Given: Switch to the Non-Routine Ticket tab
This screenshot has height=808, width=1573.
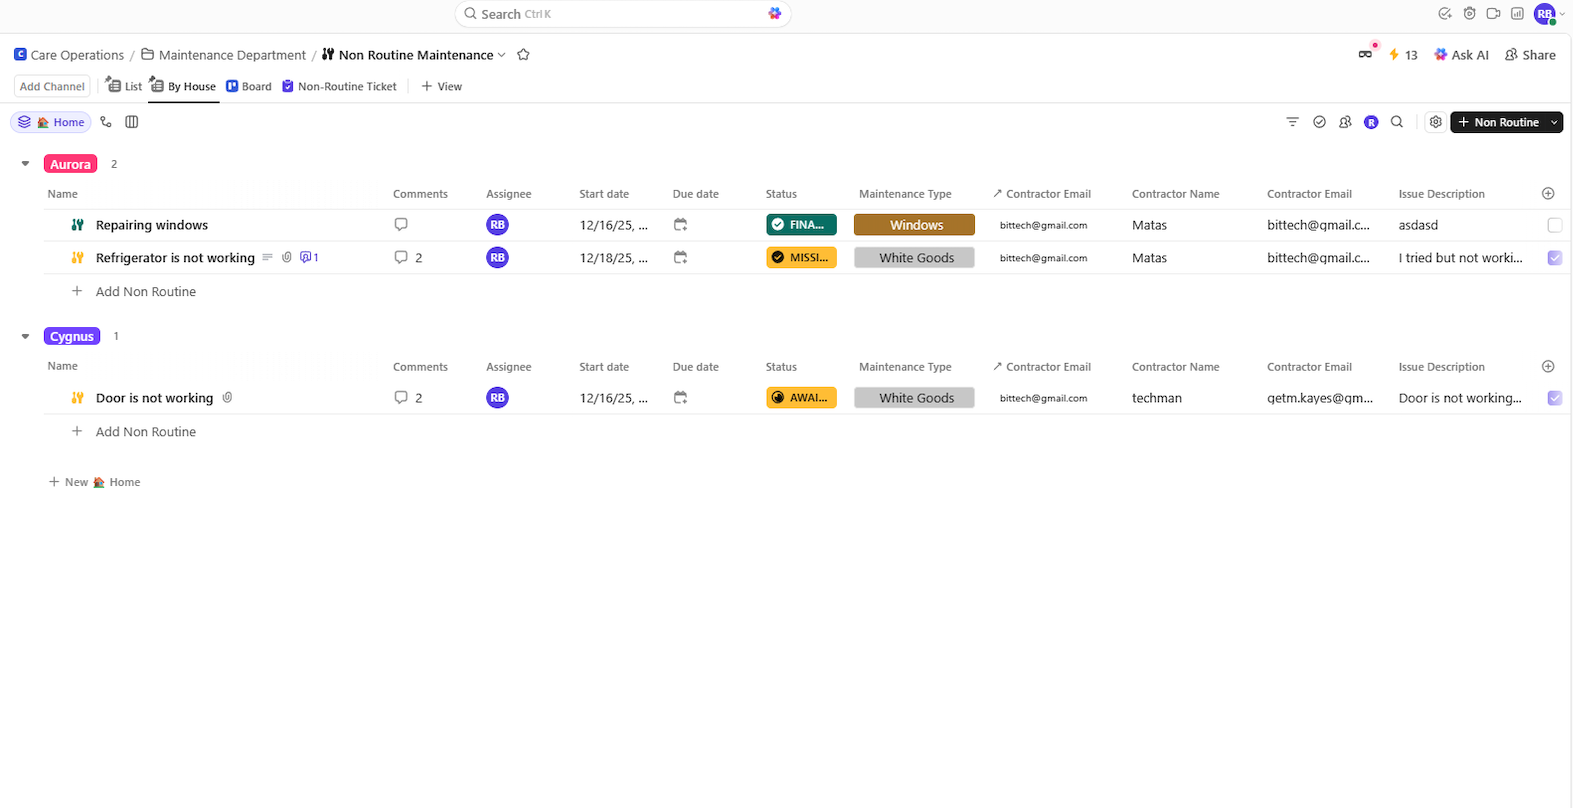Looking at the screenshot, I should [x=339, y=87].
